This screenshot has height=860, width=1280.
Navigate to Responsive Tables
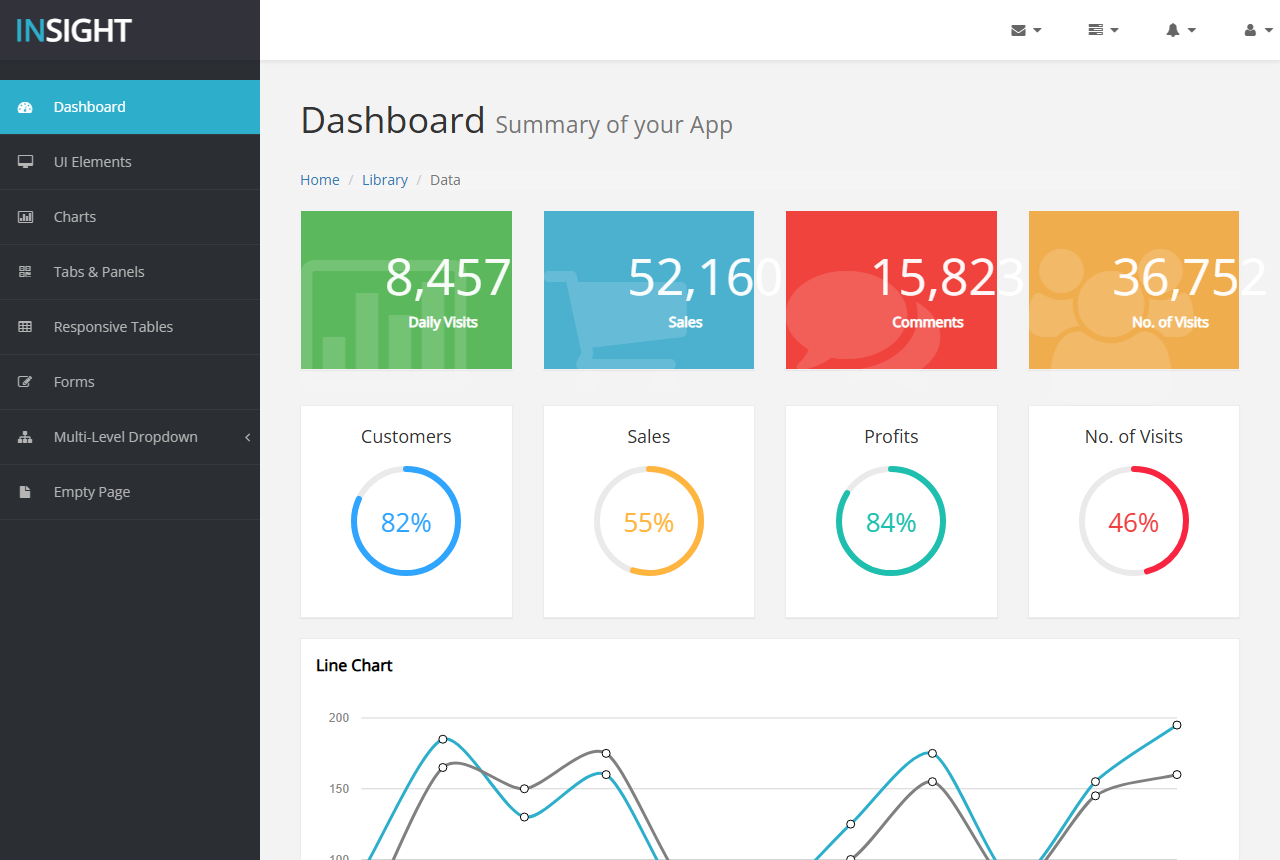(x=130, y=327)
